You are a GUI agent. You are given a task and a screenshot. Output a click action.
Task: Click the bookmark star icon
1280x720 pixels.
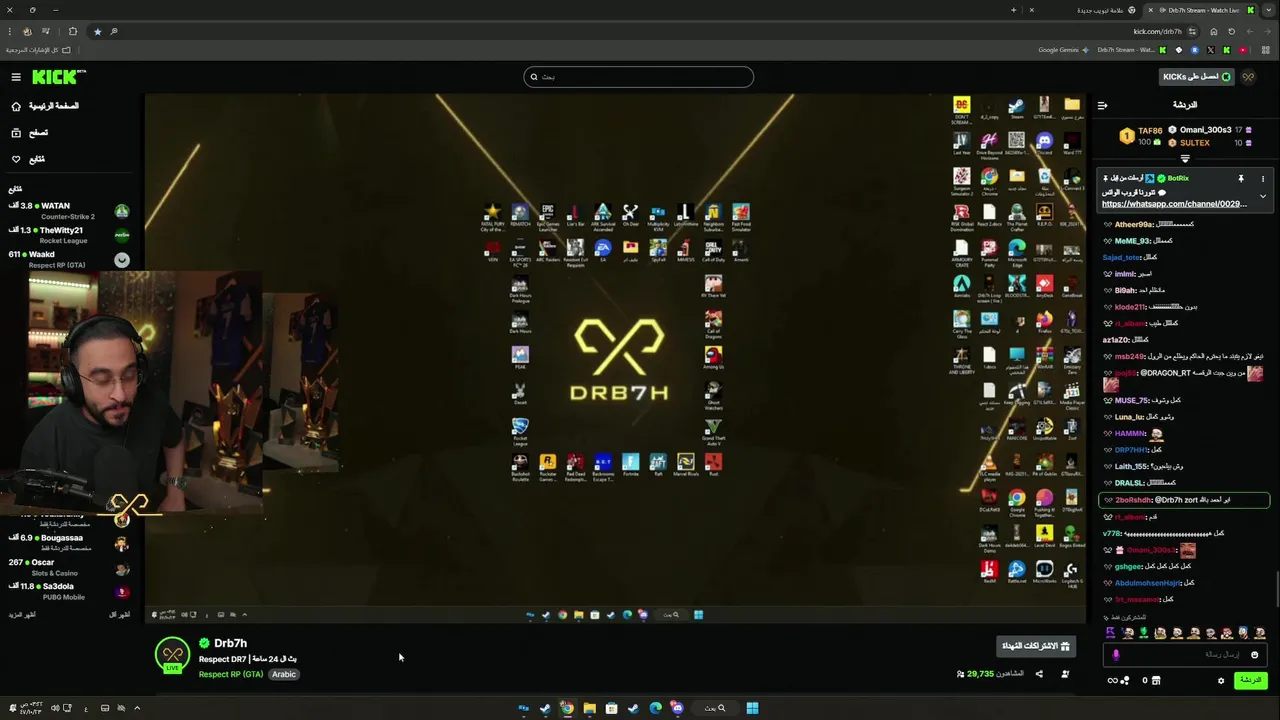(x=97, y=31)
